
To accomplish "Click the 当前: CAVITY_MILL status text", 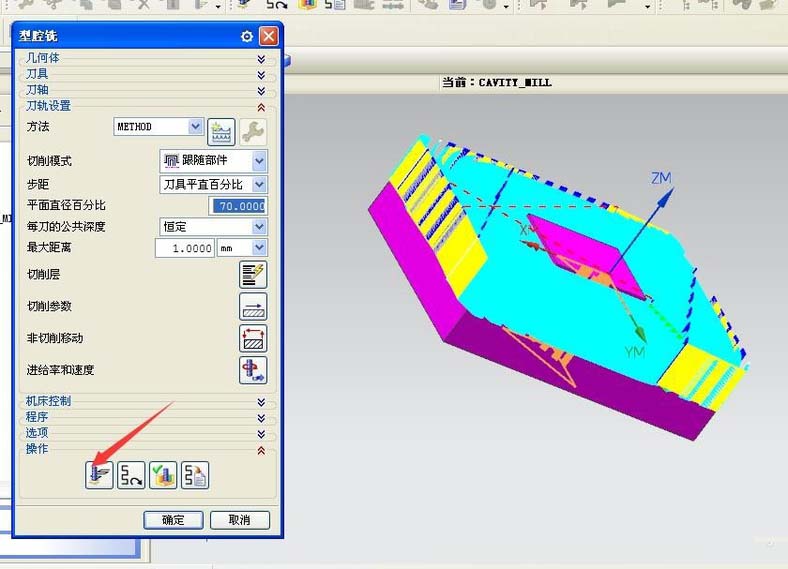I will click(x=497, y=82).
